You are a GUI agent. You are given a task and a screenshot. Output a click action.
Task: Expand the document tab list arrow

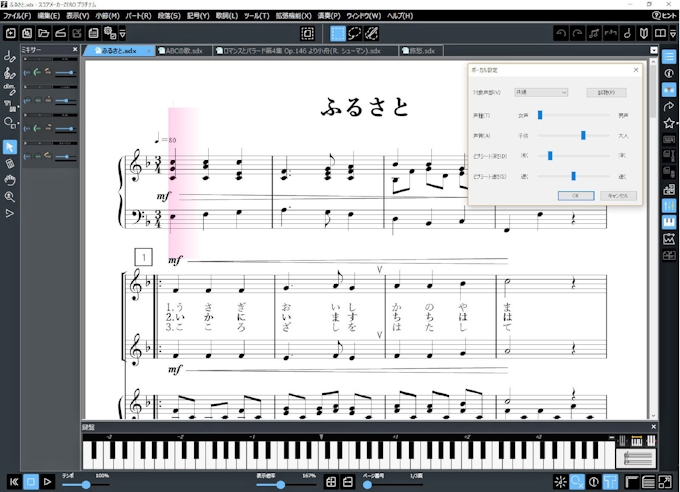click(653, 50)
